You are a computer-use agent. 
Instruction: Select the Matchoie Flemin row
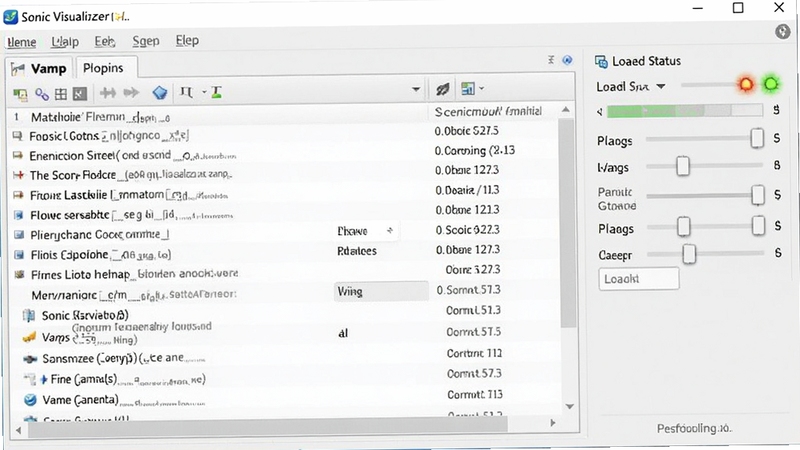pos(218,117)
